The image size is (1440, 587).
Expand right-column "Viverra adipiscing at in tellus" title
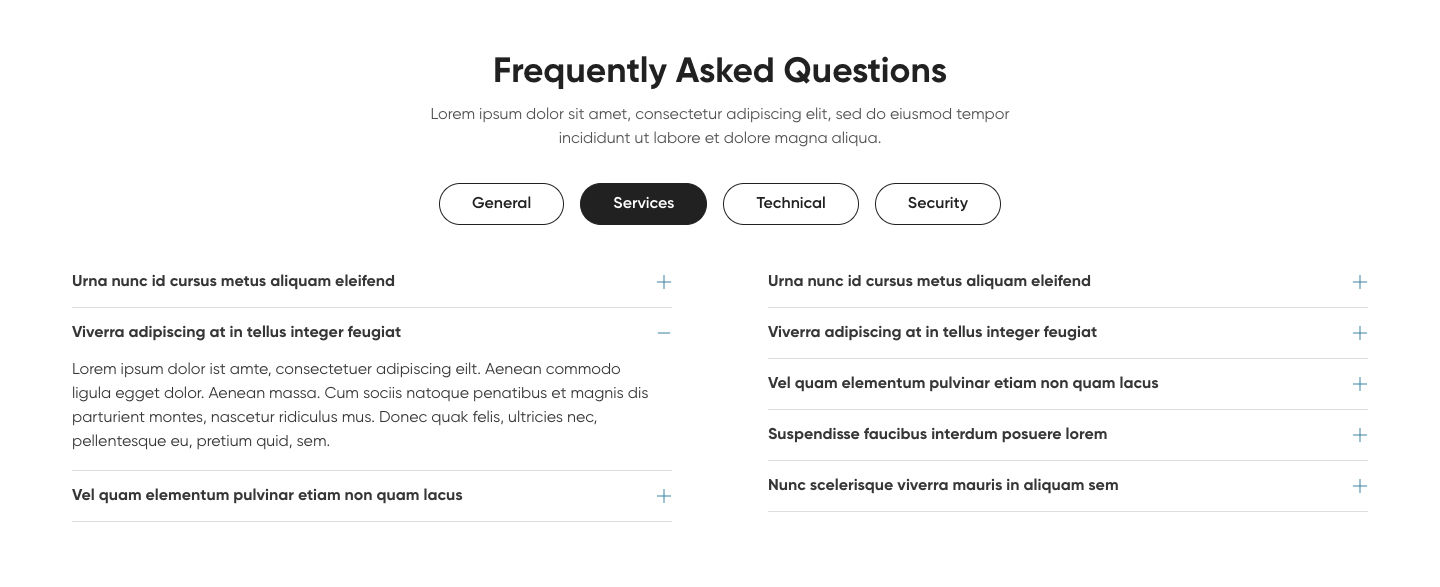pos(932,333)
